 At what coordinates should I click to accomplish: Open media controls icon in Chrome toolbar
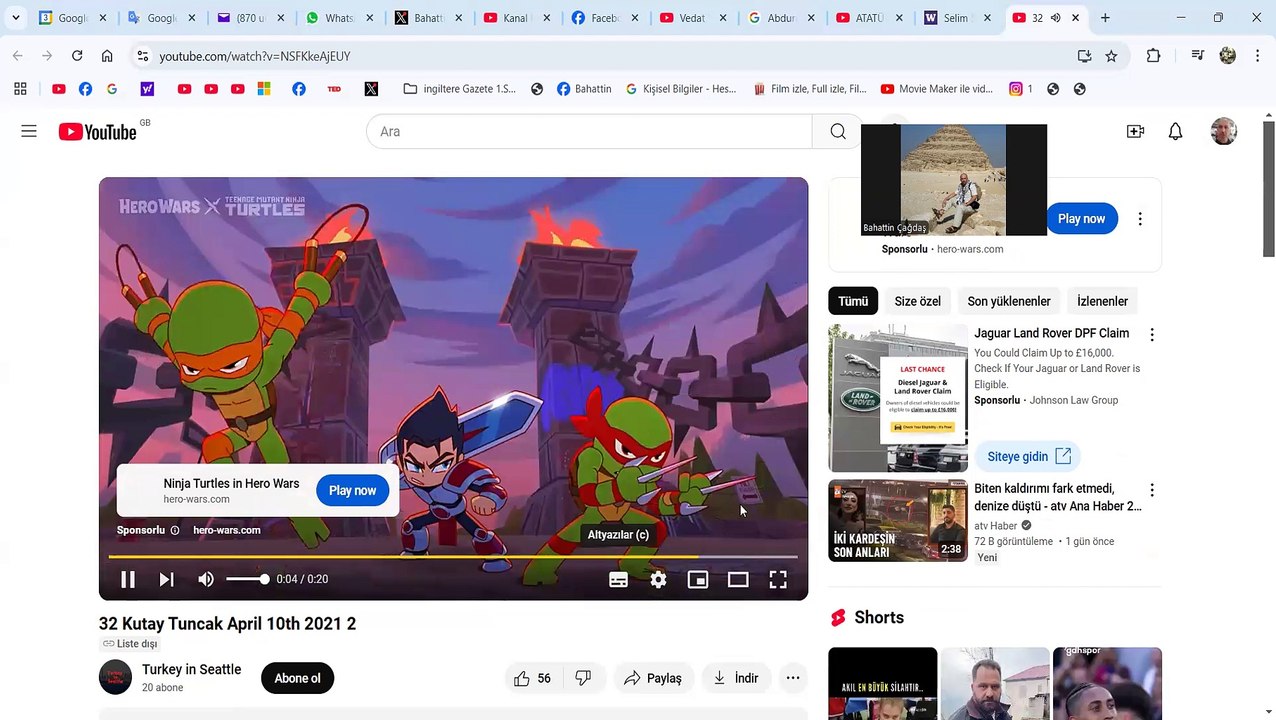(1197, 56)
